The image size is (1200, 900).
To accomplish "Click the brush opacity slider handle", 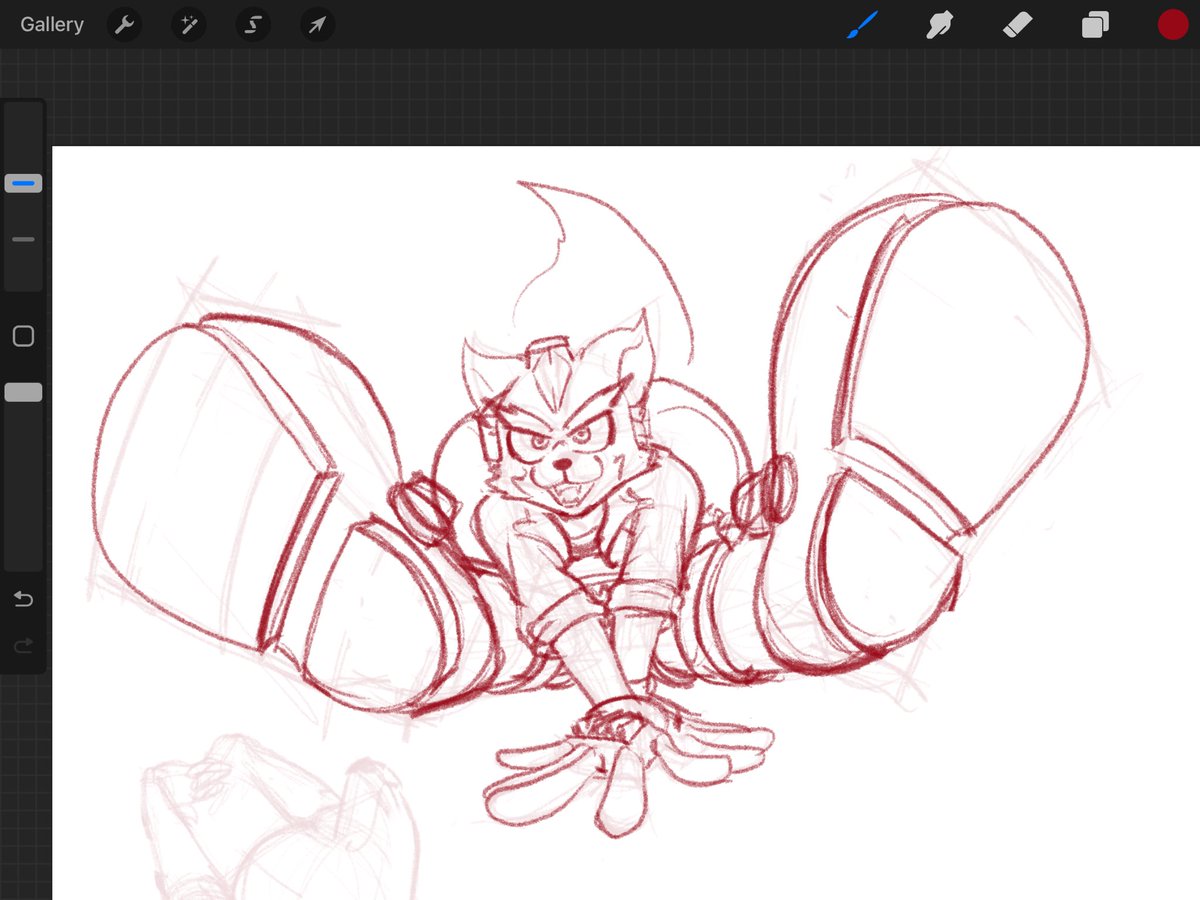I will coord(23,393).
